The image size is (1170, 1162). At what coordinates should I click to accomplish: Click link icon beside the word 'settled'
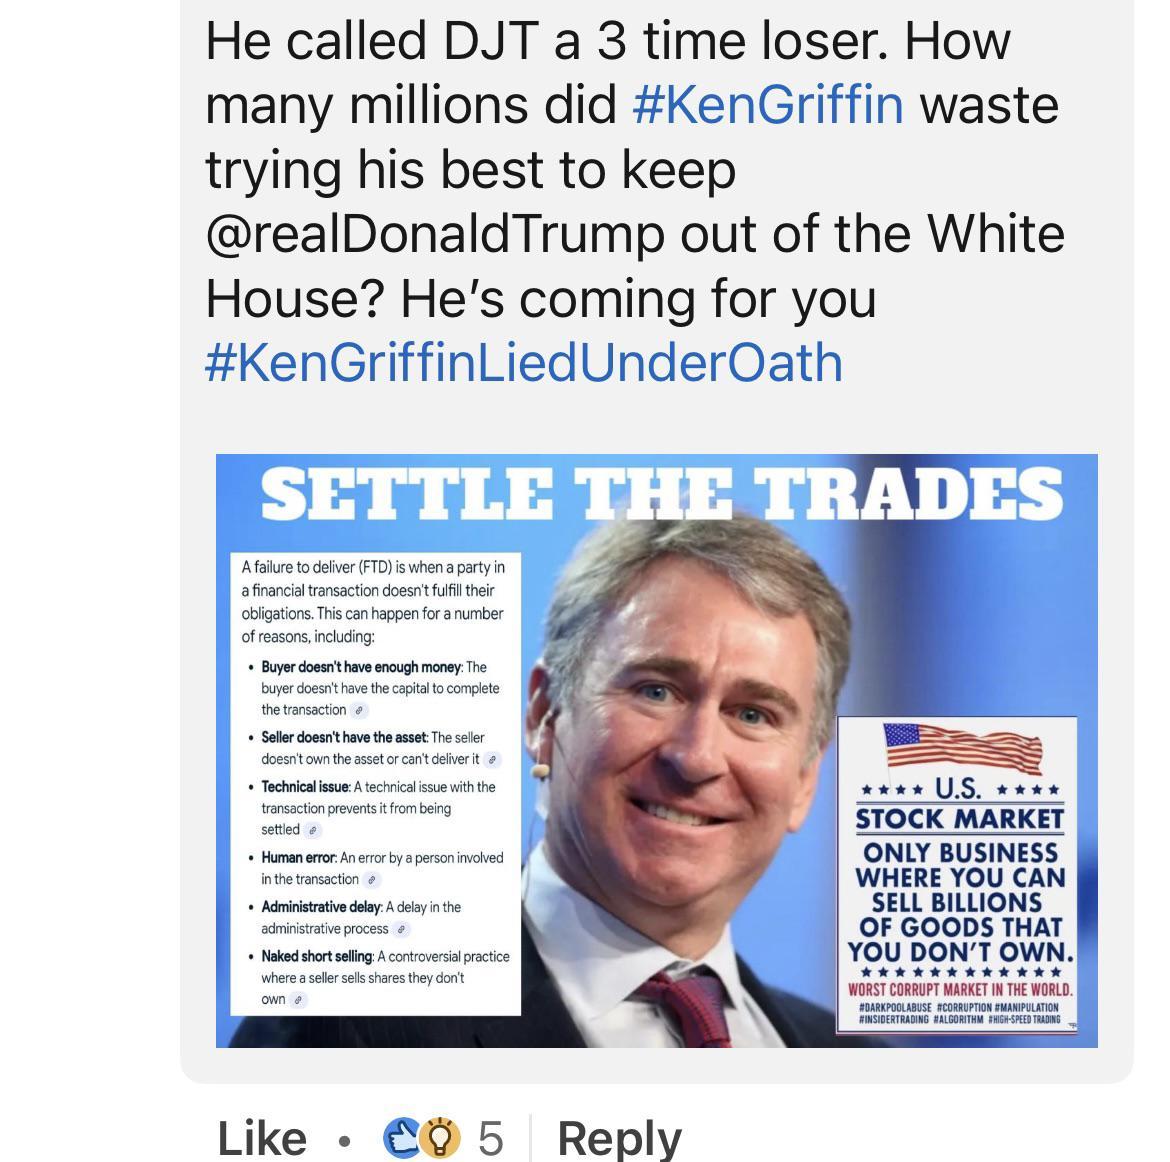(x=313, y=830)
